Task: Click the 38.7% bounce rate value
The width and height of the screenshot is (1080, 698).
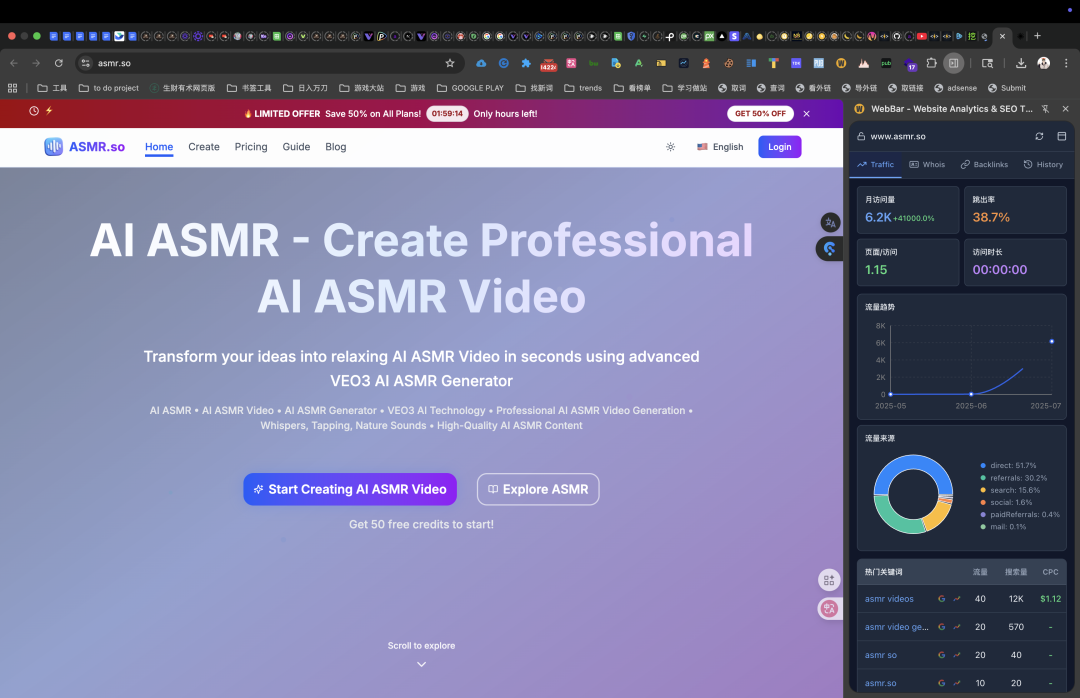Action: (991, 217)
